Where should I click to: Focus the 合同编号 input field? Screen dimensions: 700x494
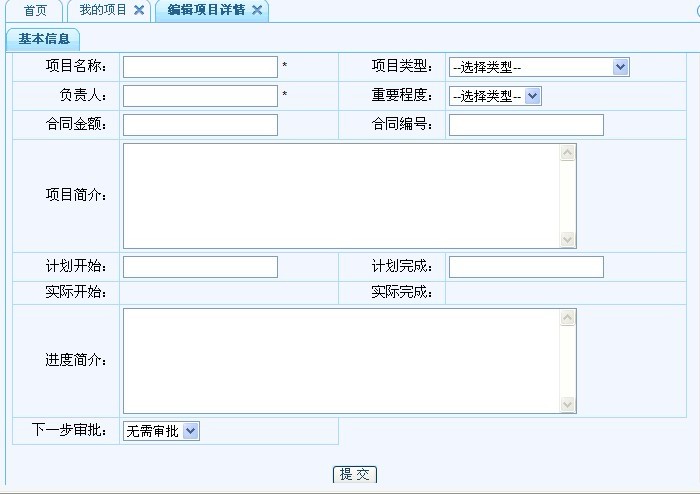pyautogui.click(x=526, y=125)
